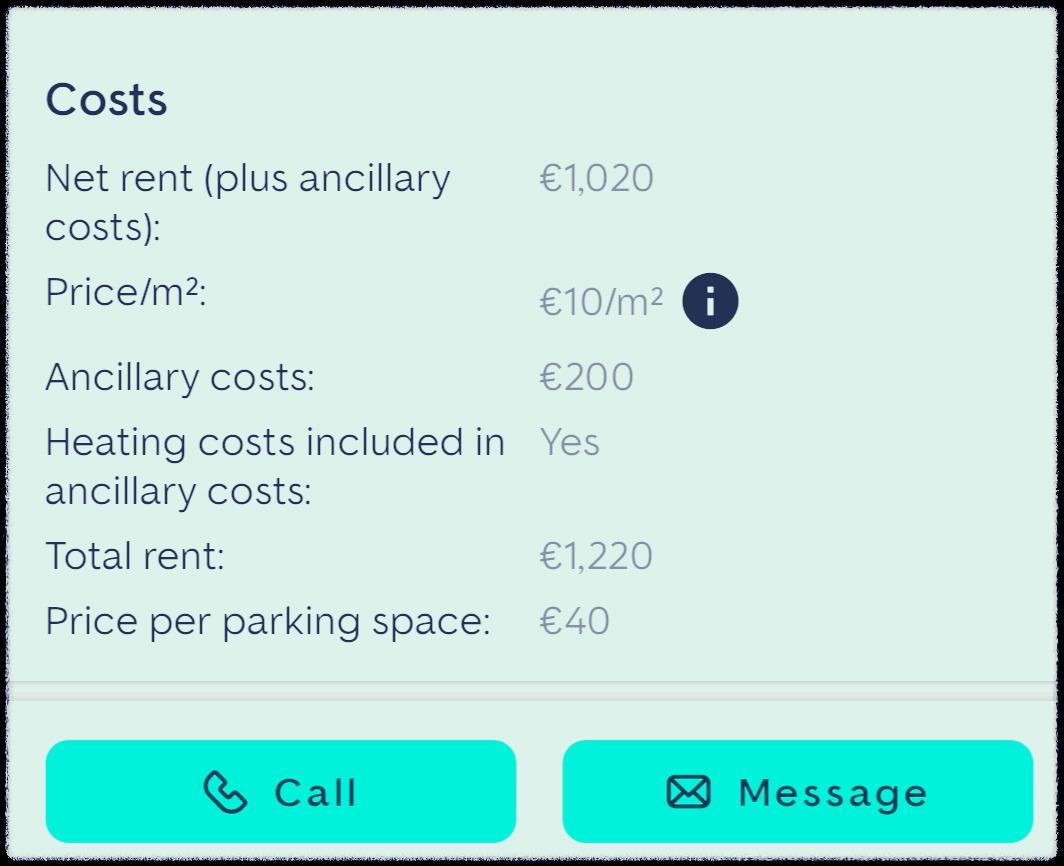Click the Total rent label
1064x866 pixels.
[x=135, y=556]
